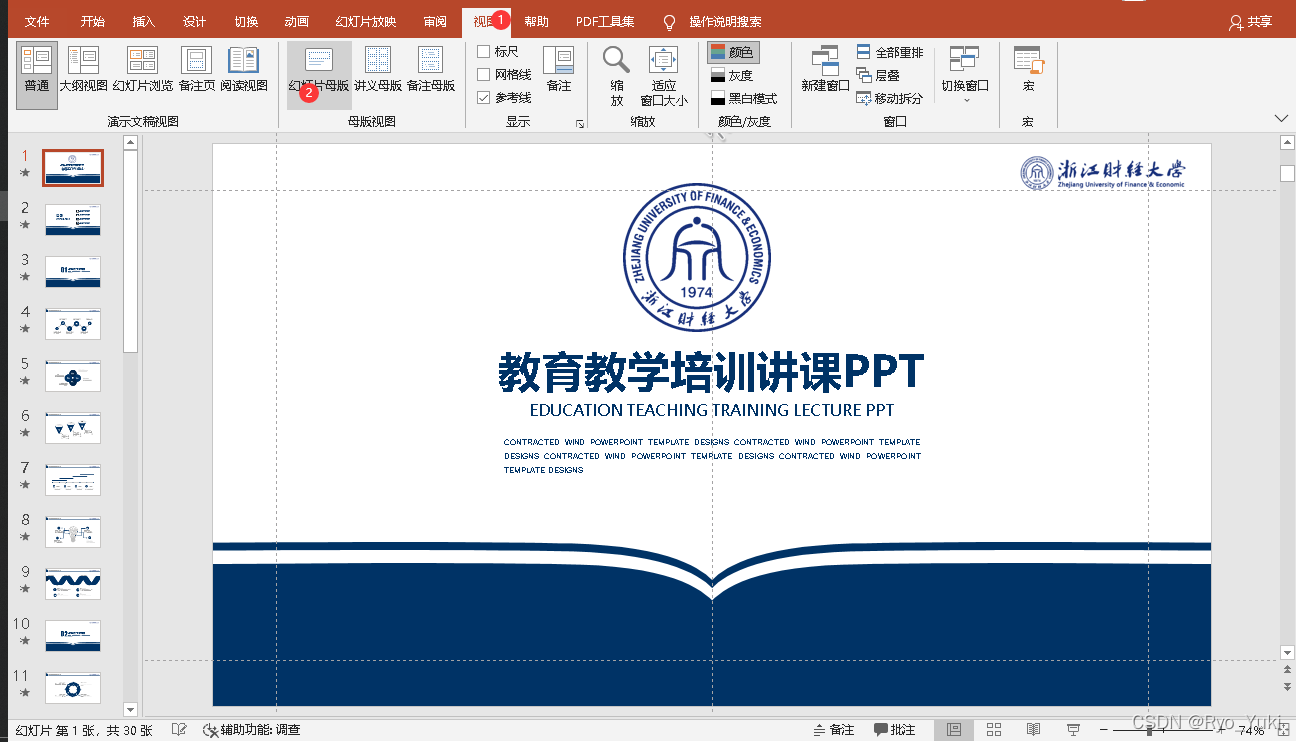Switch to the Design (设计) tab

pos(195,22)
